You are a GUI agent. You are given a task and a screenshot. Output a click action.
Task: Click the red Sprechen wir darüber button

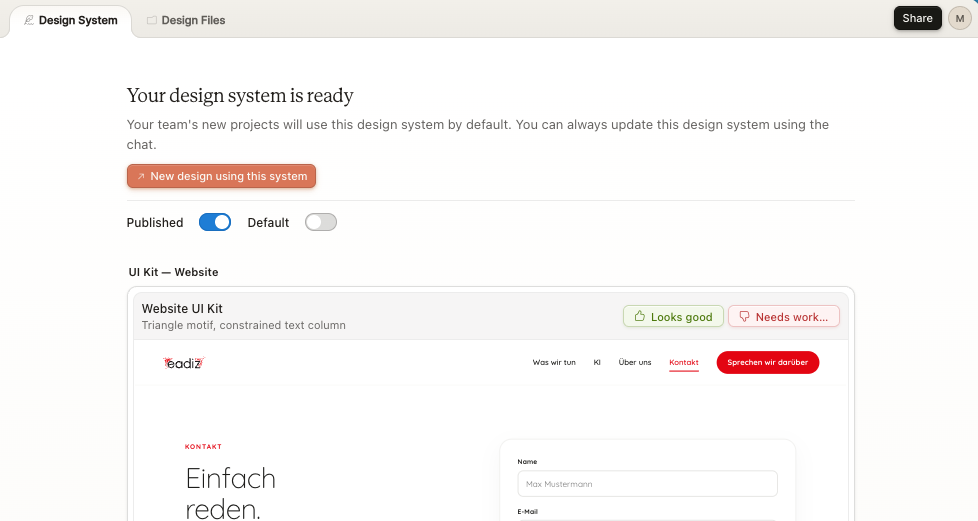point(767,362)
